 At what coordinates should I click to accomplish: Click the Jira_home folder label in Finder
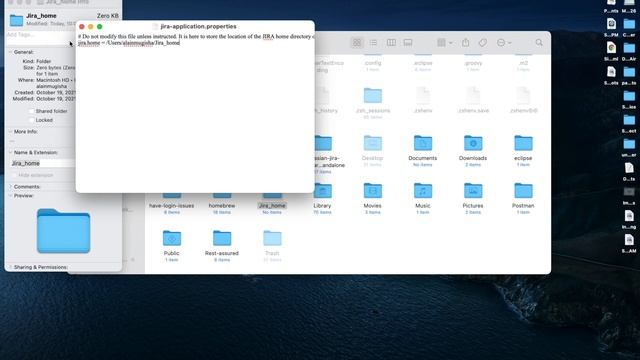click(272, 206)
